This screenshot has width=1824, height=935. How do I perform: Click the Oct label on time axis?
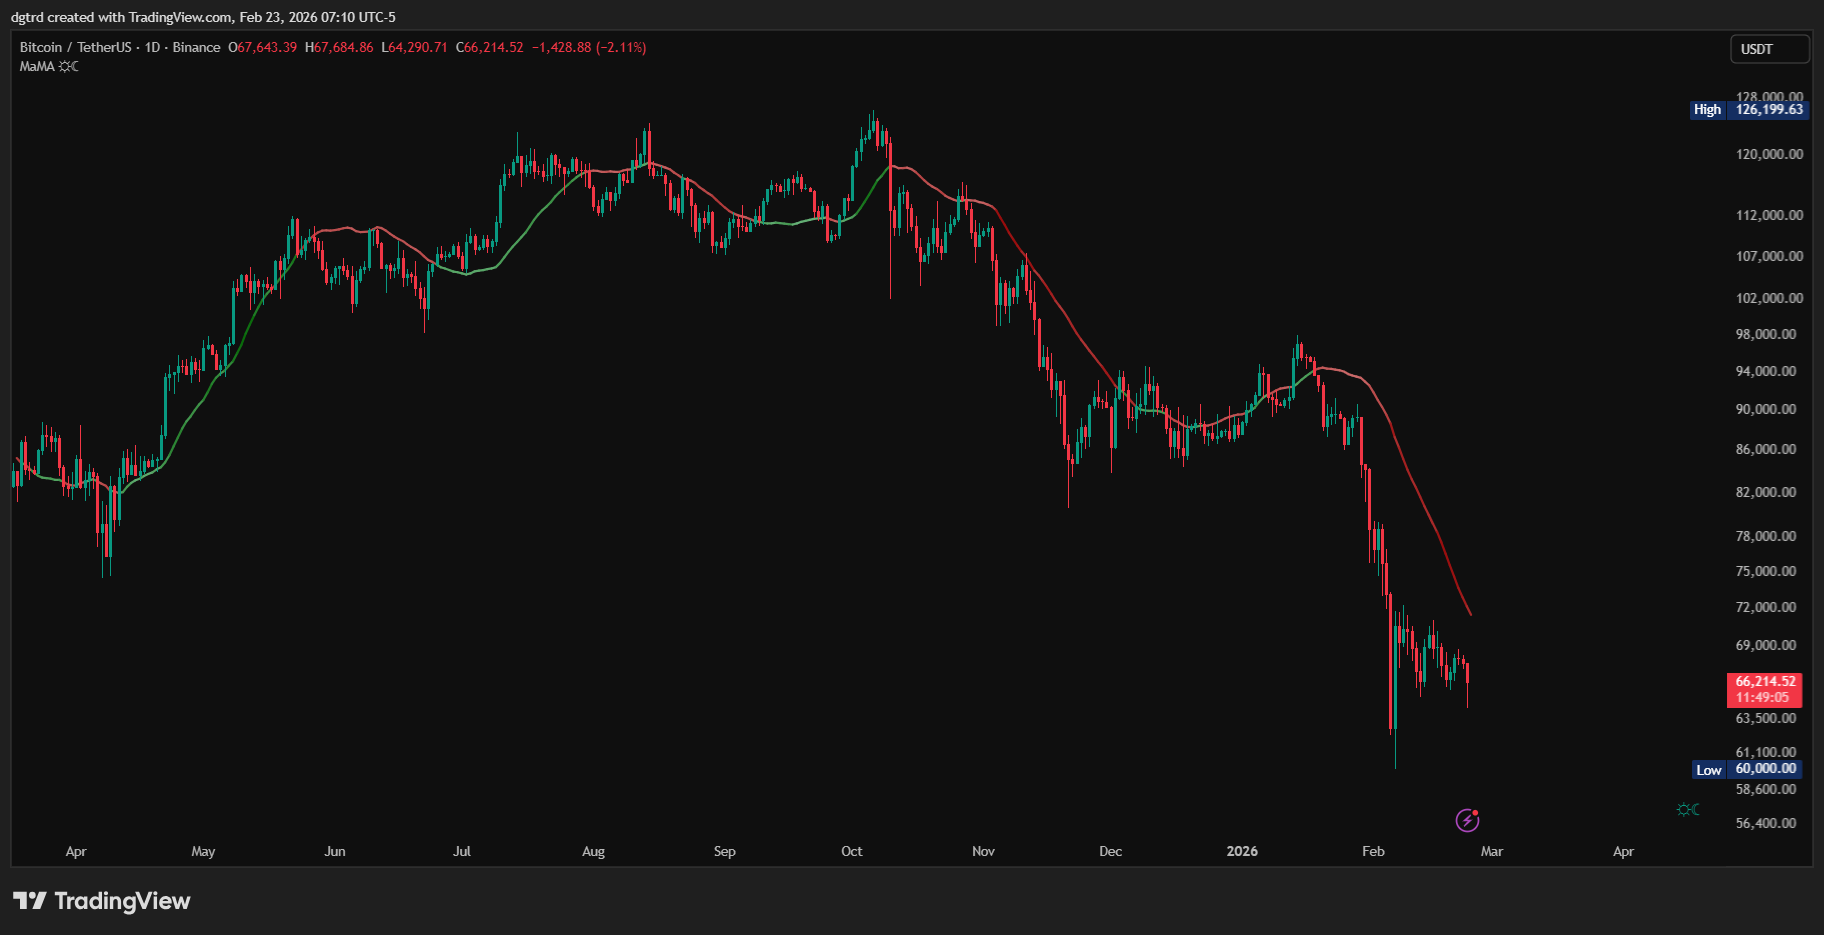coord(852,851)
